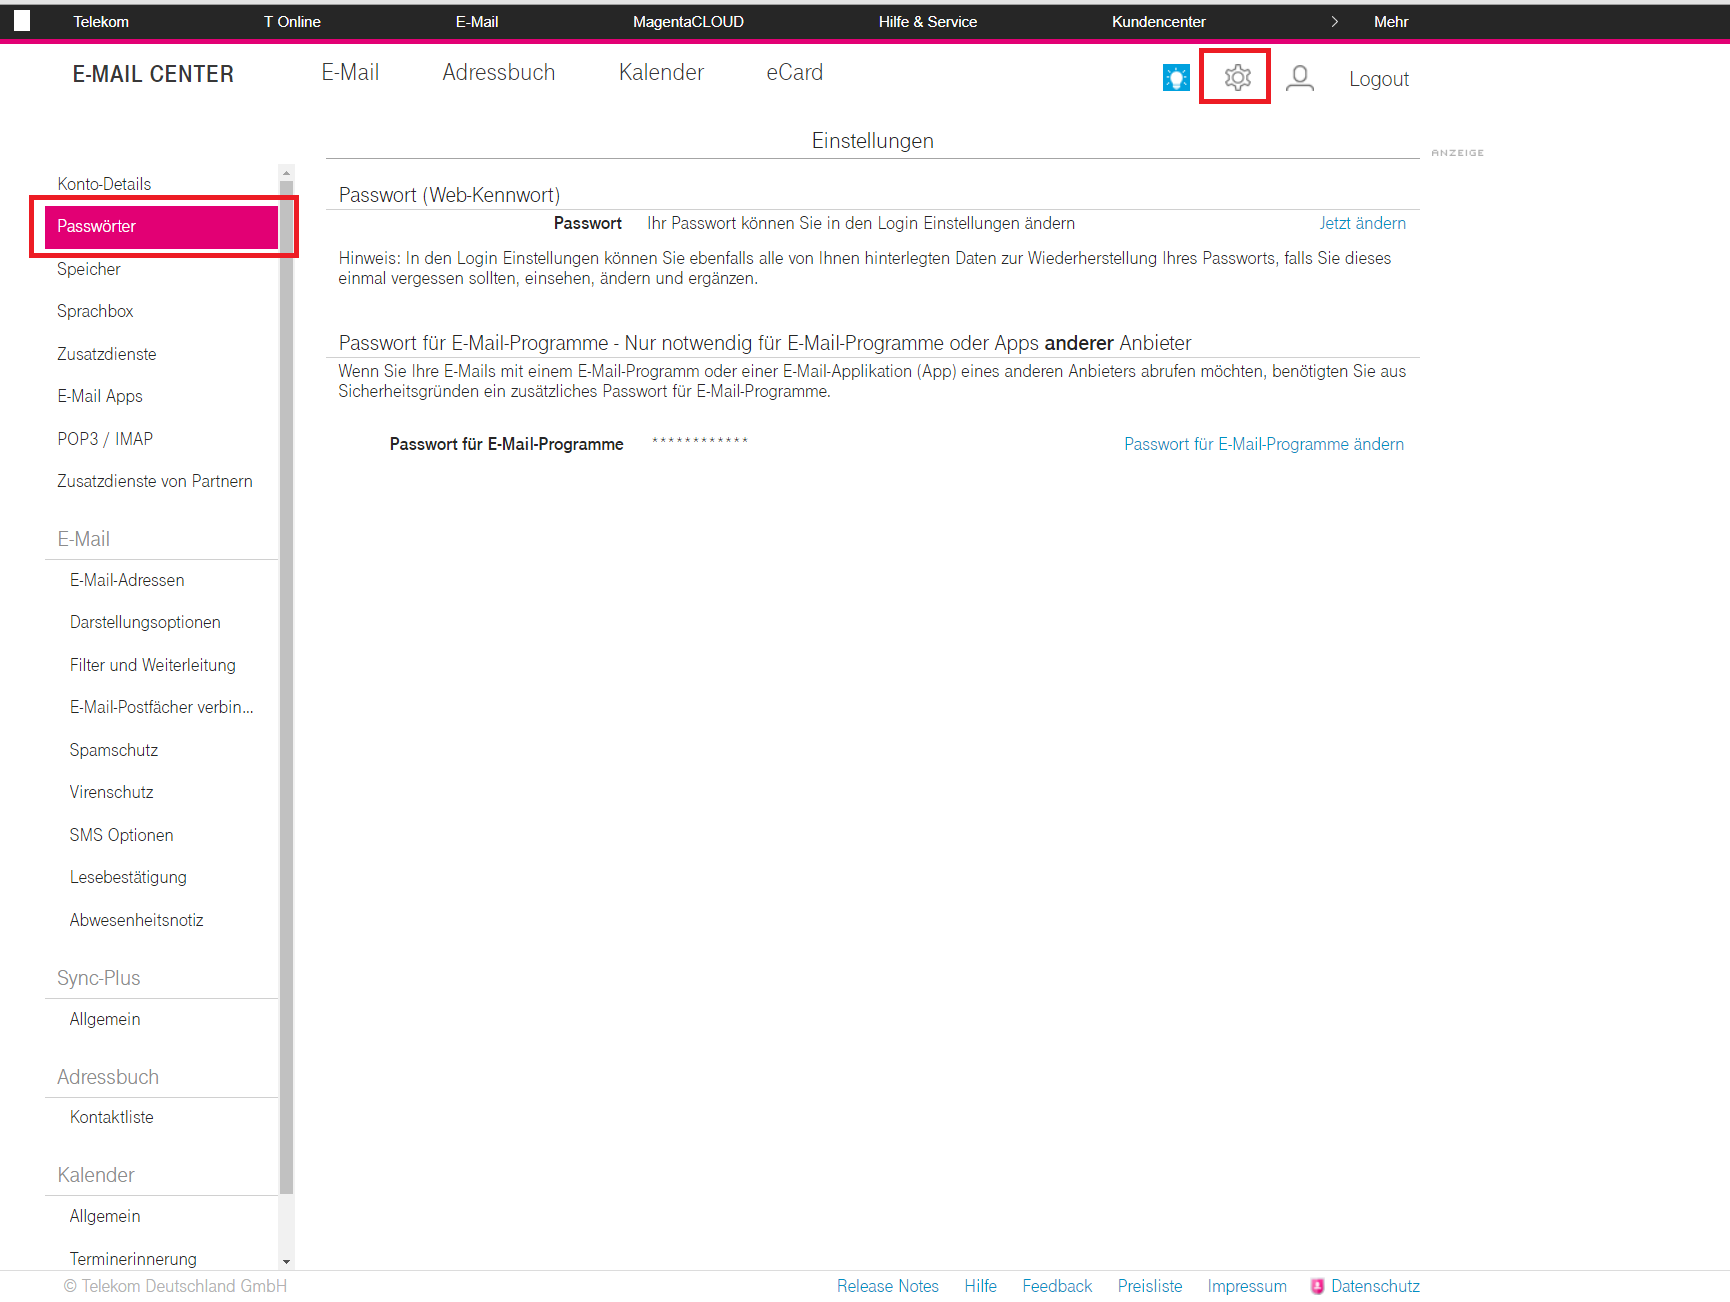This screenshot has height=1302, width=1730.
Task: Click Passwort für E-Mail-Programme ändern link
Action: 1264,444
